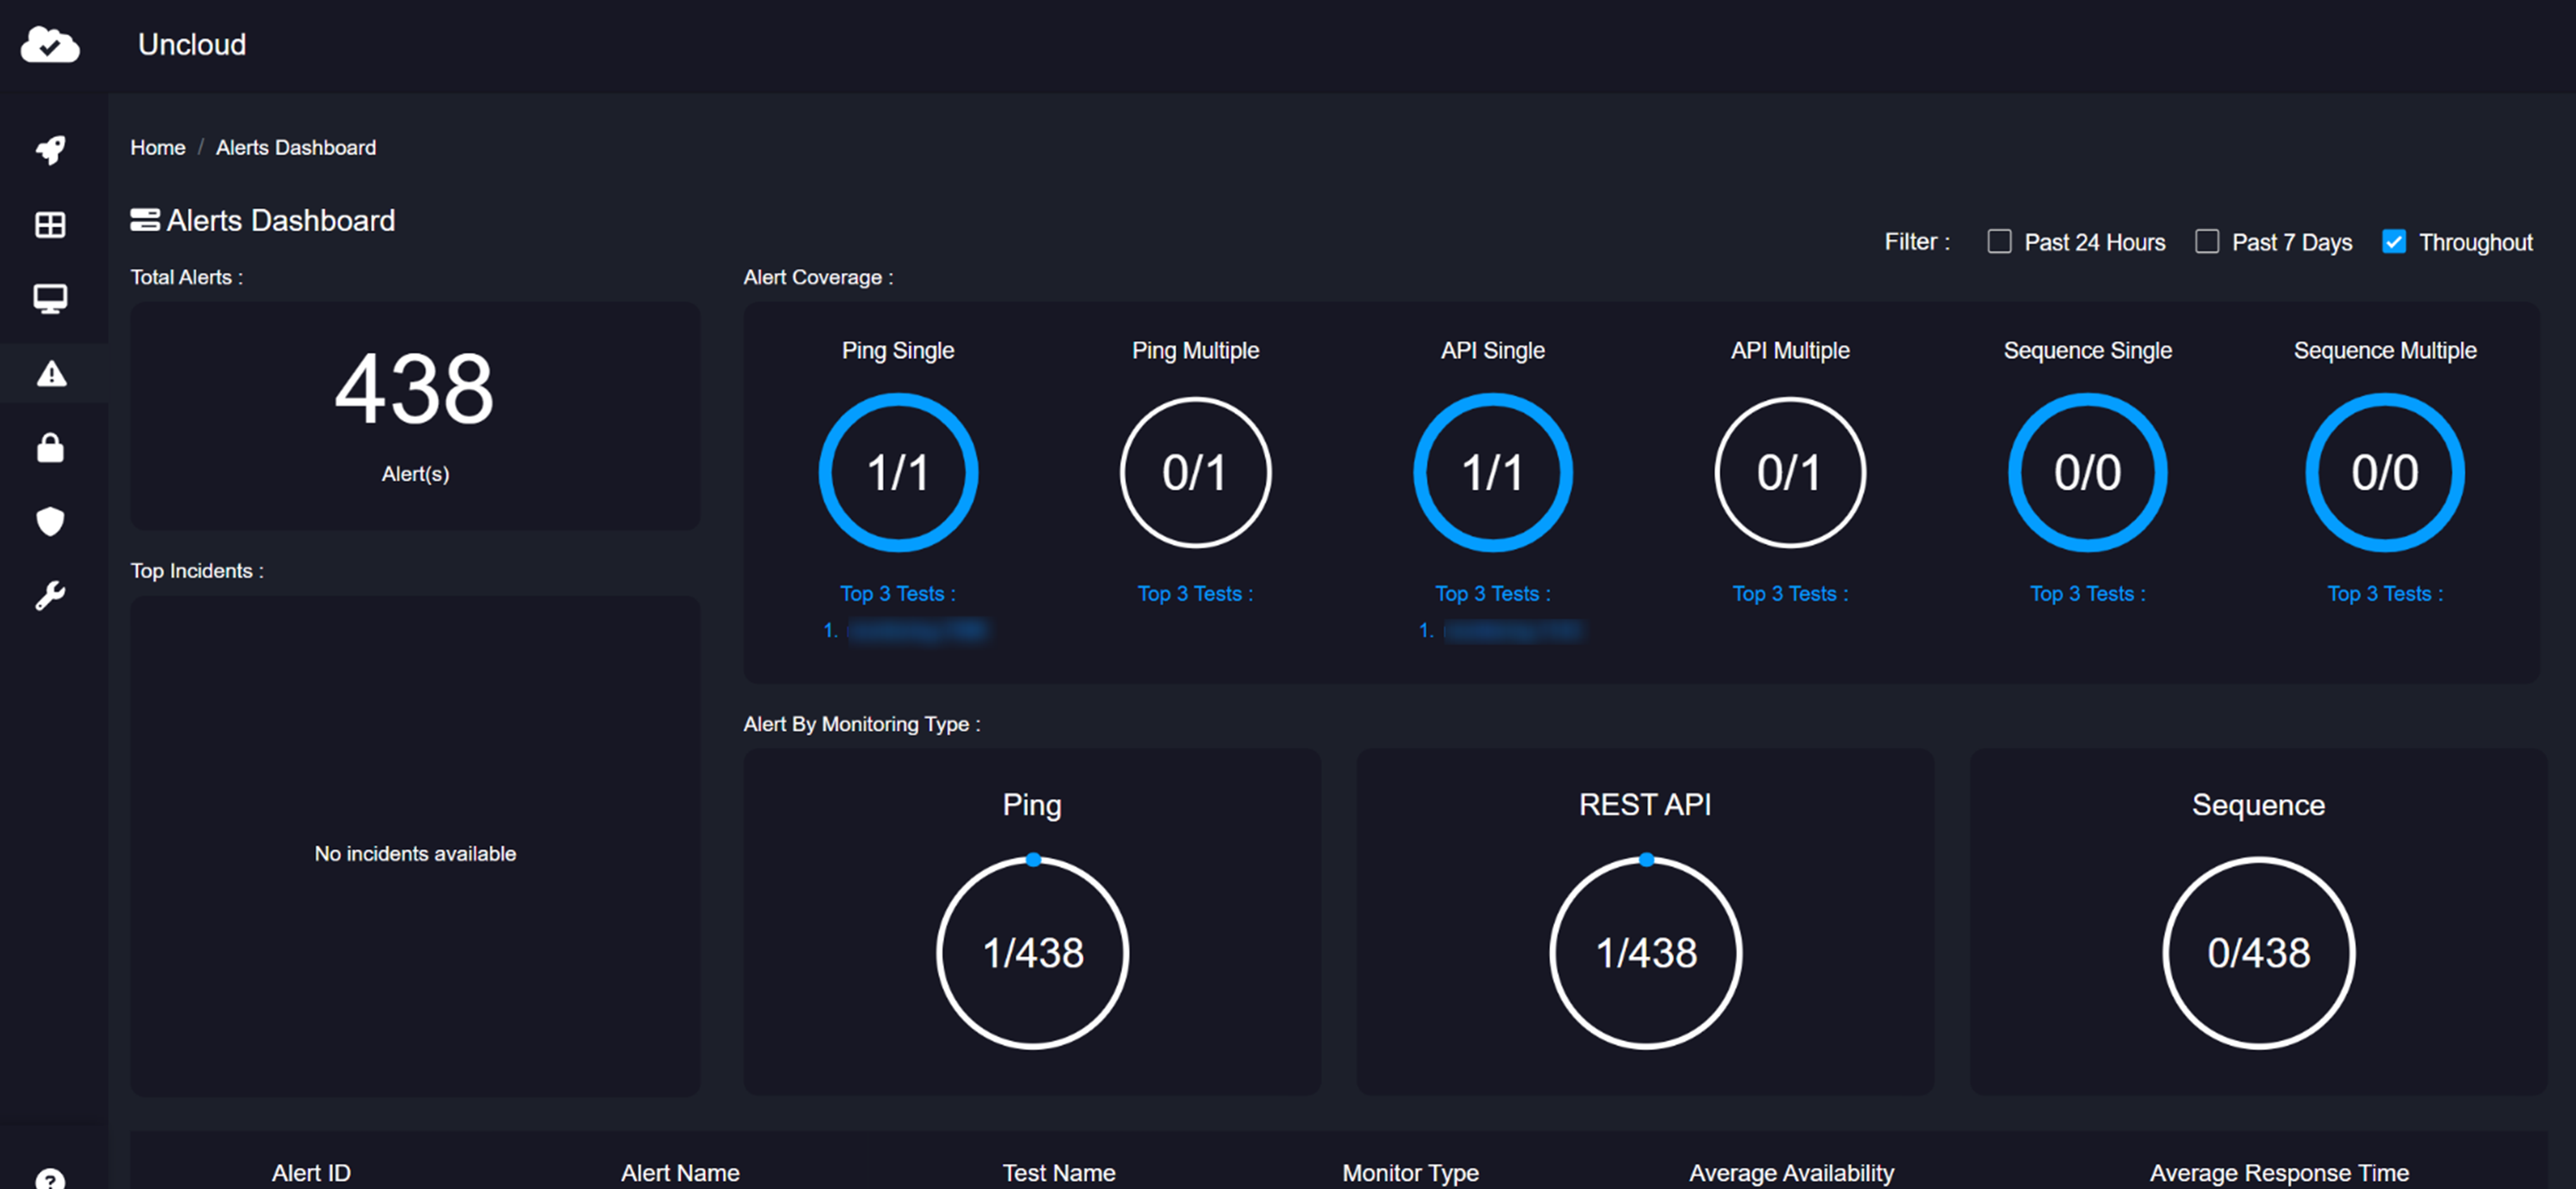Open first top test under API Single
2576x1189 pixels.
click(x=1513, y=630)
